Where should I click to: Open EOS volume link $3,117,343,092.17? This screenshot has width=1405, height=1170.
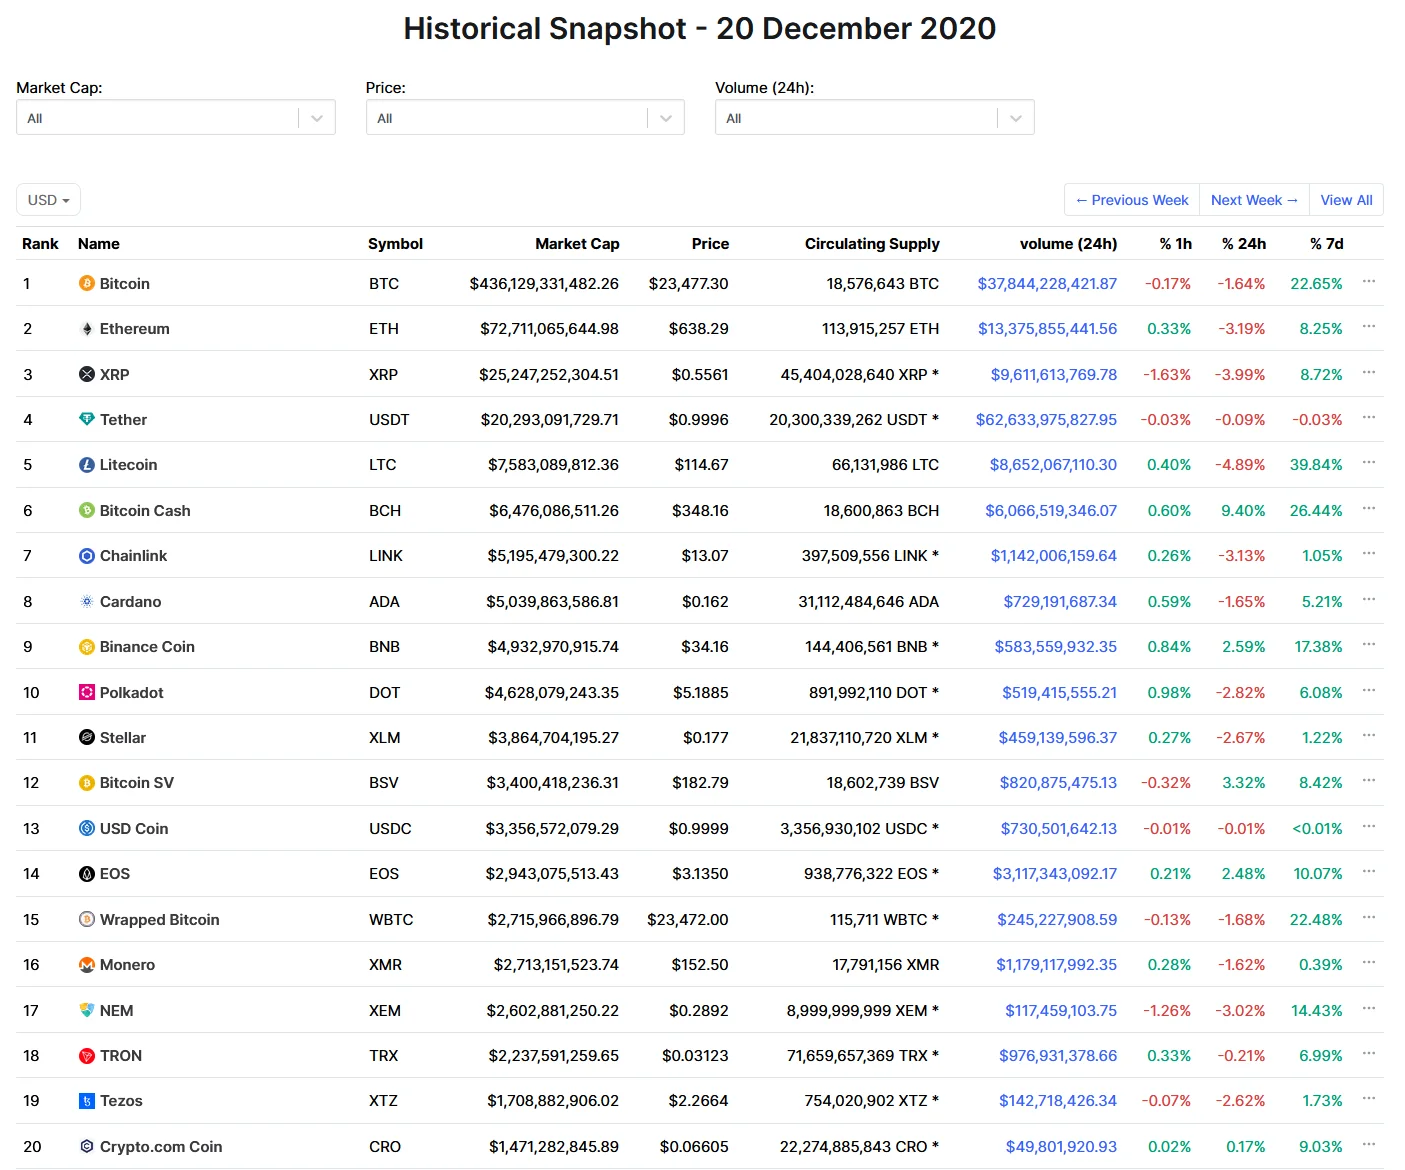tap(1055, 874)
